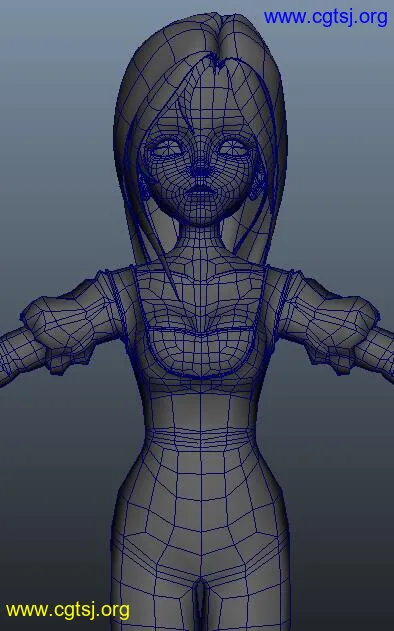Select the waist belt edge loops
Image resolution: width=394 pixels, height=631 pixels.
tap(200, 438)
